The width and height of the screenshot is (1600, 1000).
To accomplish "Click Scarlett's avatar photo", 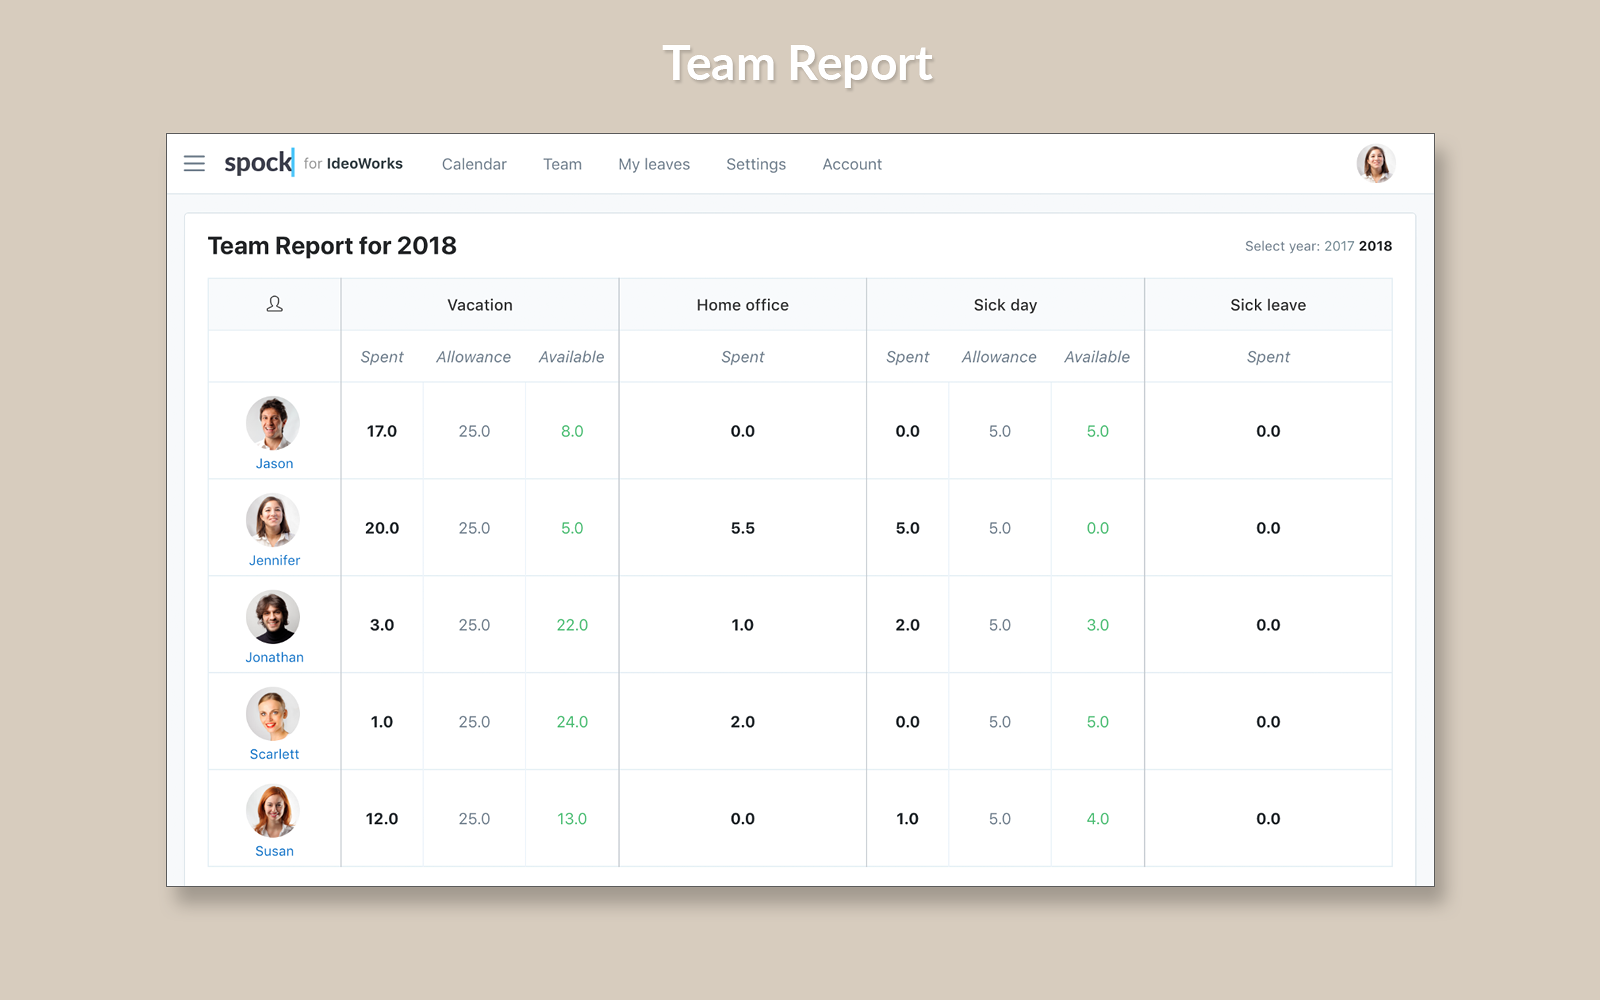I will tap(273, 714).
